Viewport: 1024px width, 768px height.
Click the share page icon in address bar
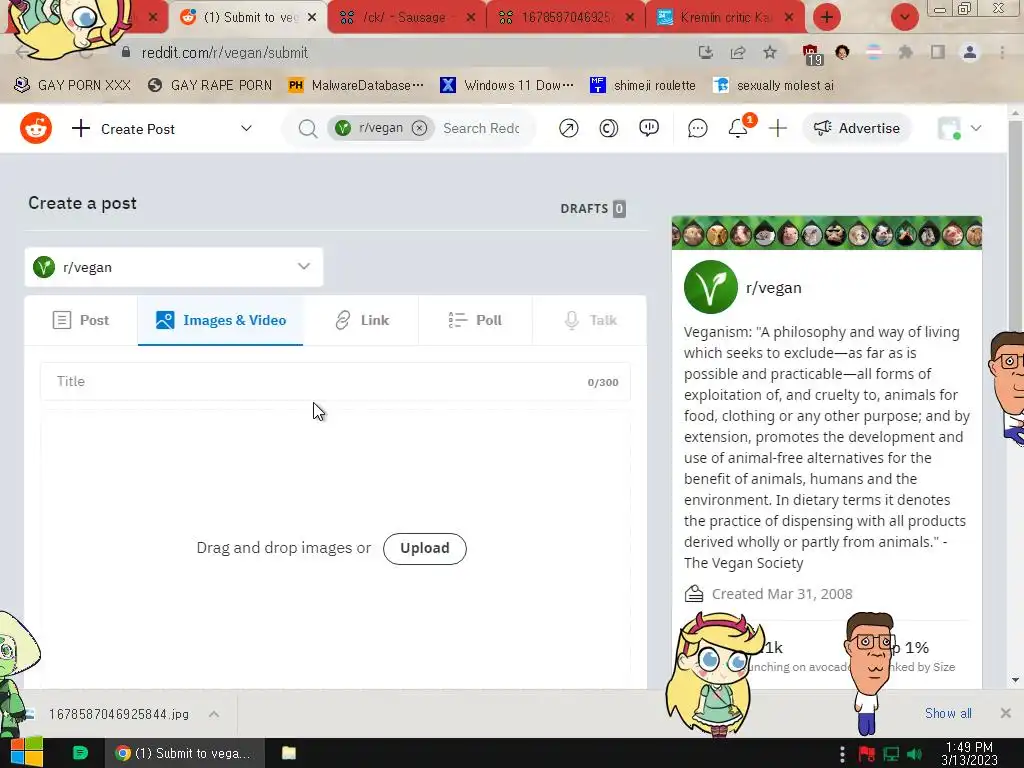(738, 53)
